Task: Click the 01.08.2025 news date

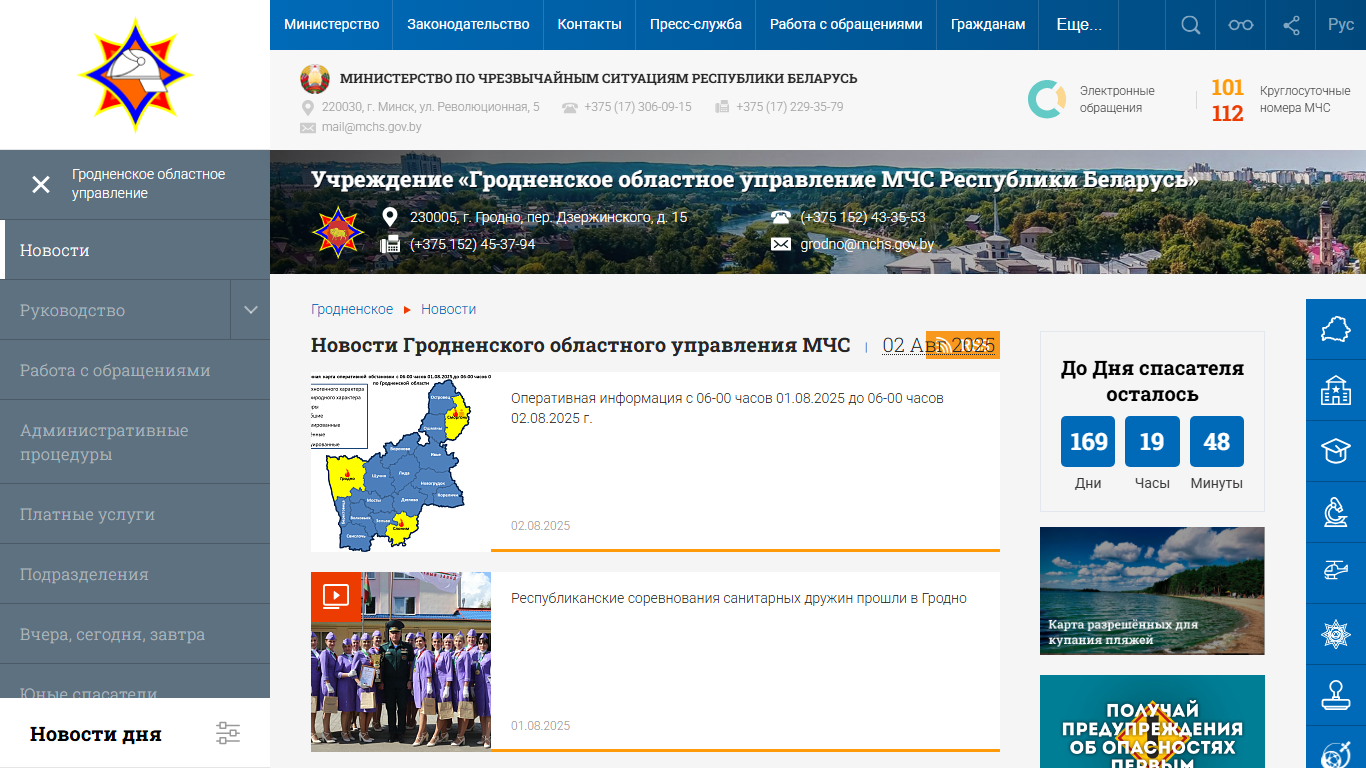Action: tap(541, 726)
